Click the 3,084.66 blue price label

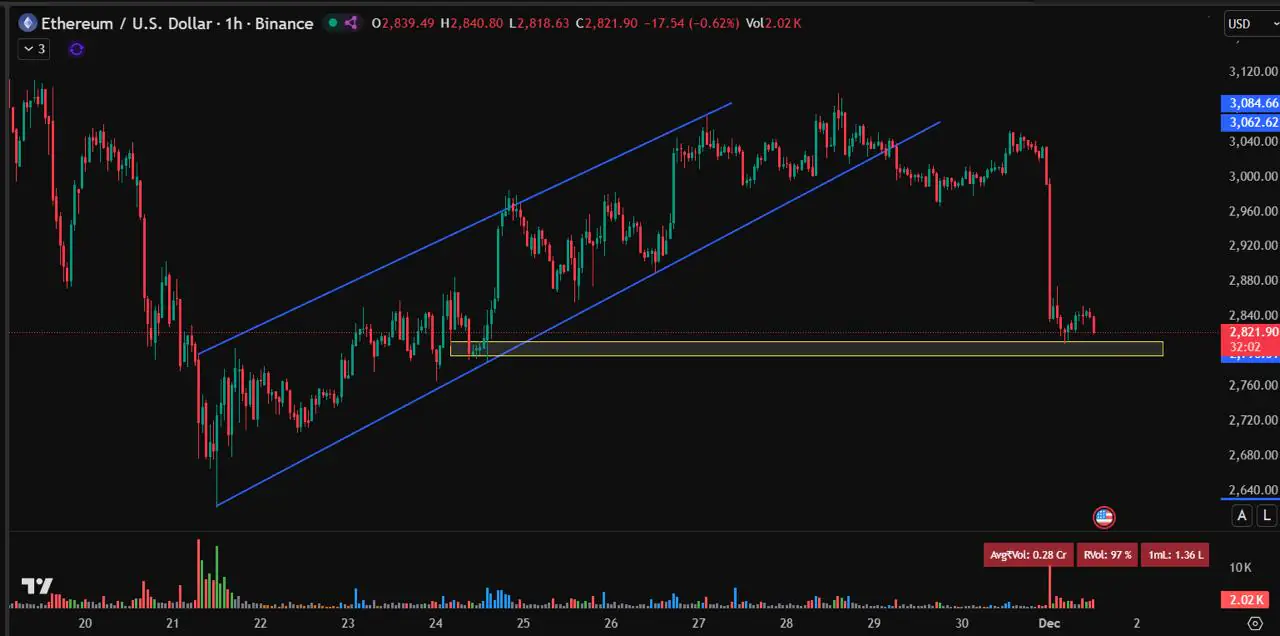pos(1252,103)
